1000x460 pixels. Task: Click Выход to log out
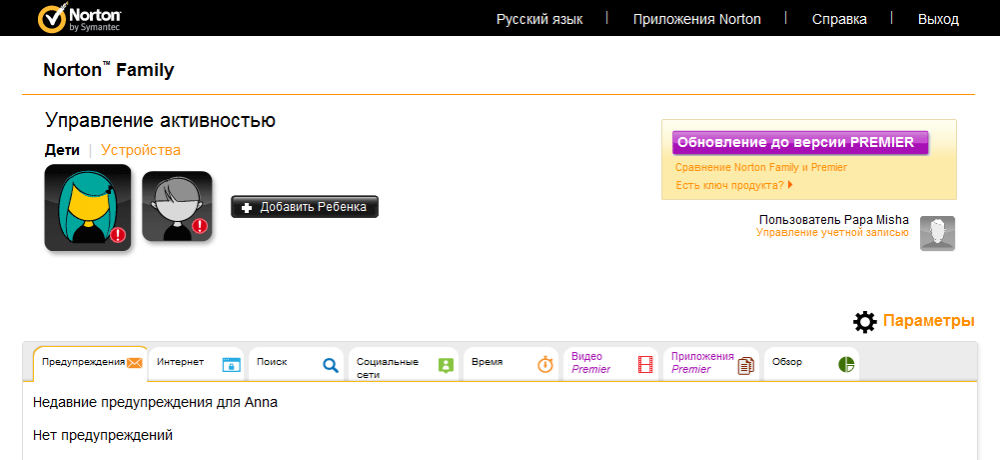938,19
